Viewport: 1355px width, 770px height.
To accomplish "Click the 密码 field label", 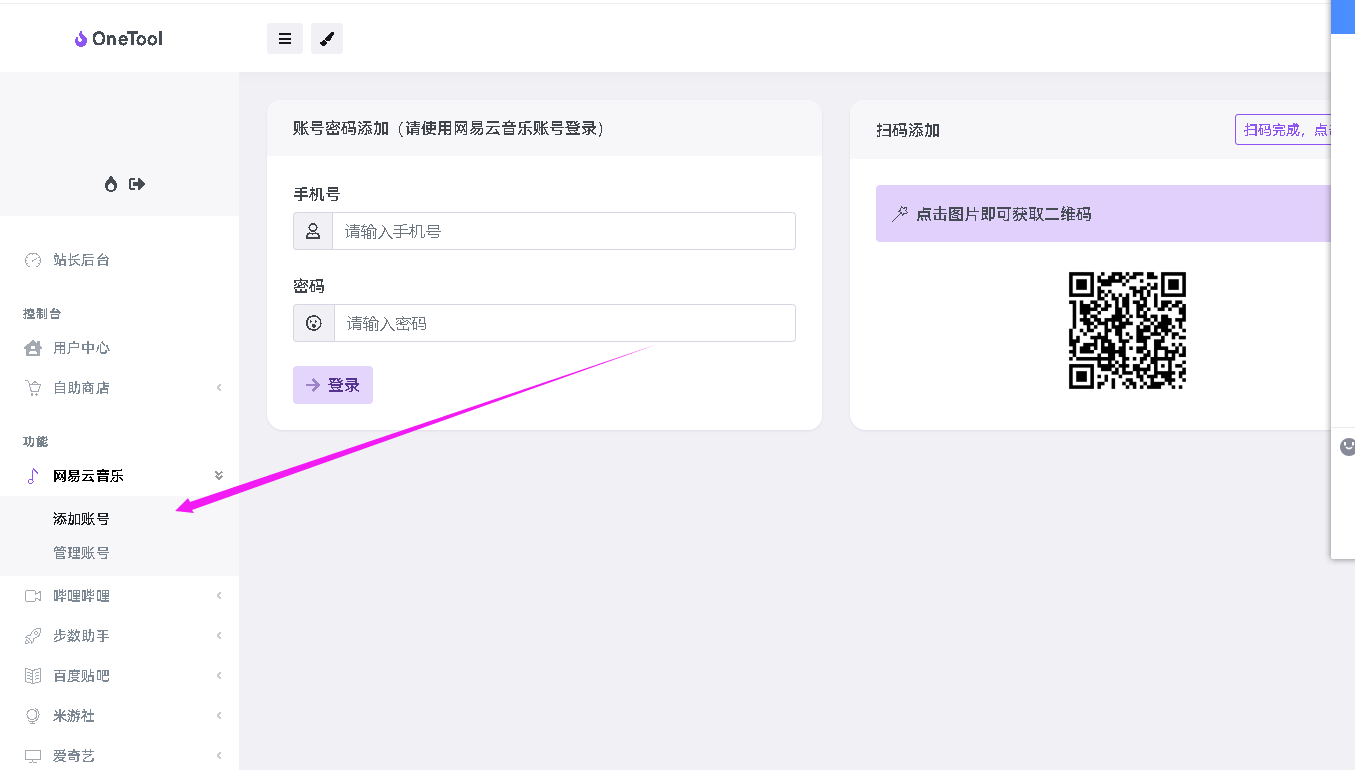I will (309, 286).
